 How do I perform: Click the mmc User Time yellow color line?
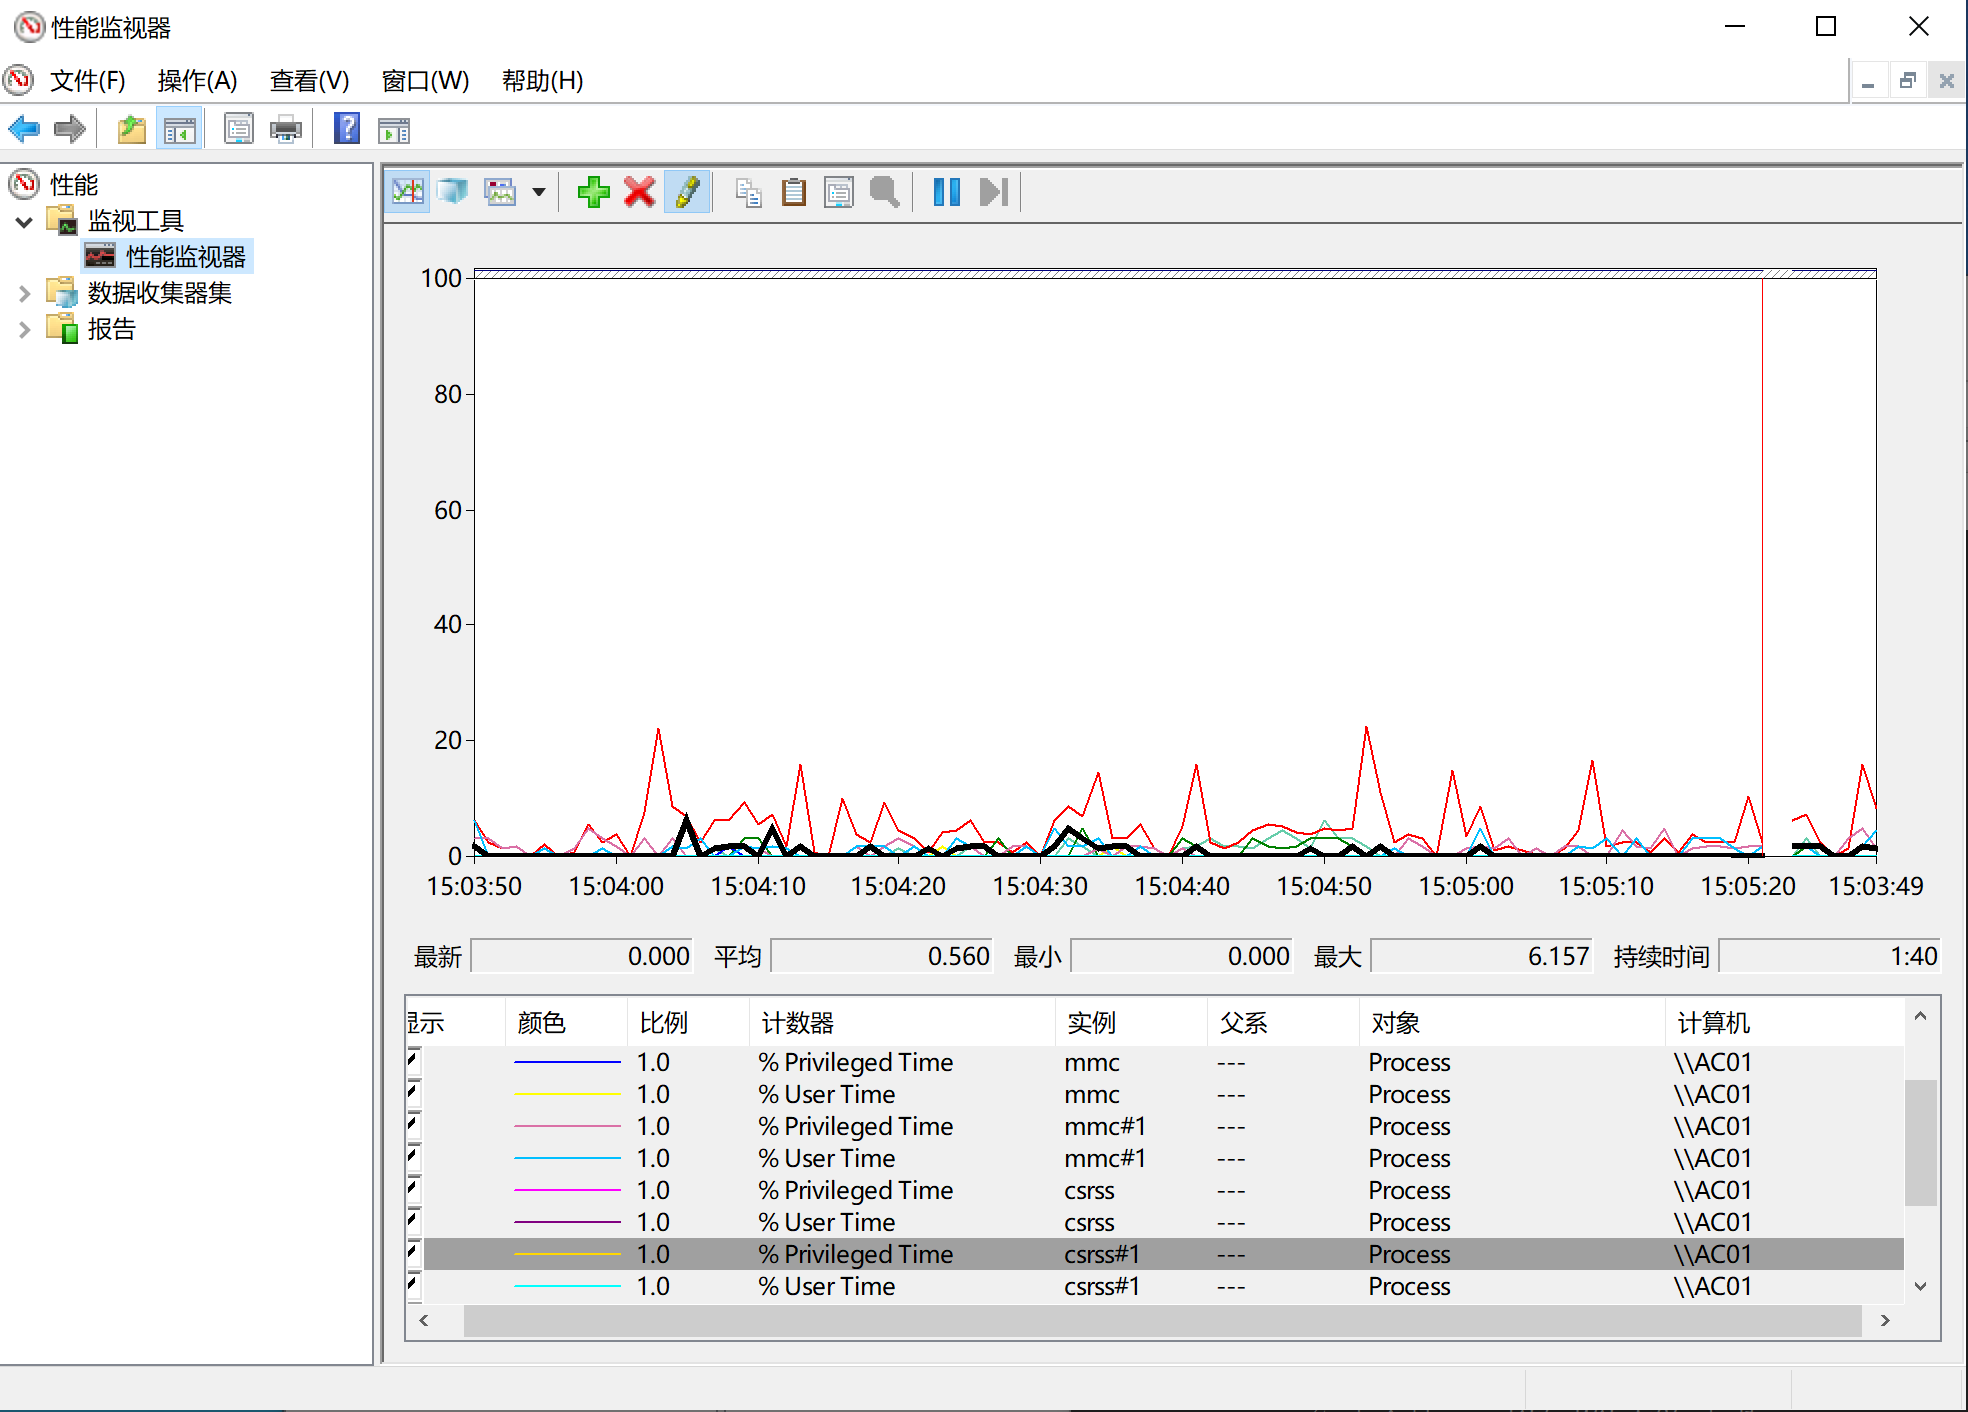(567, 1094)
